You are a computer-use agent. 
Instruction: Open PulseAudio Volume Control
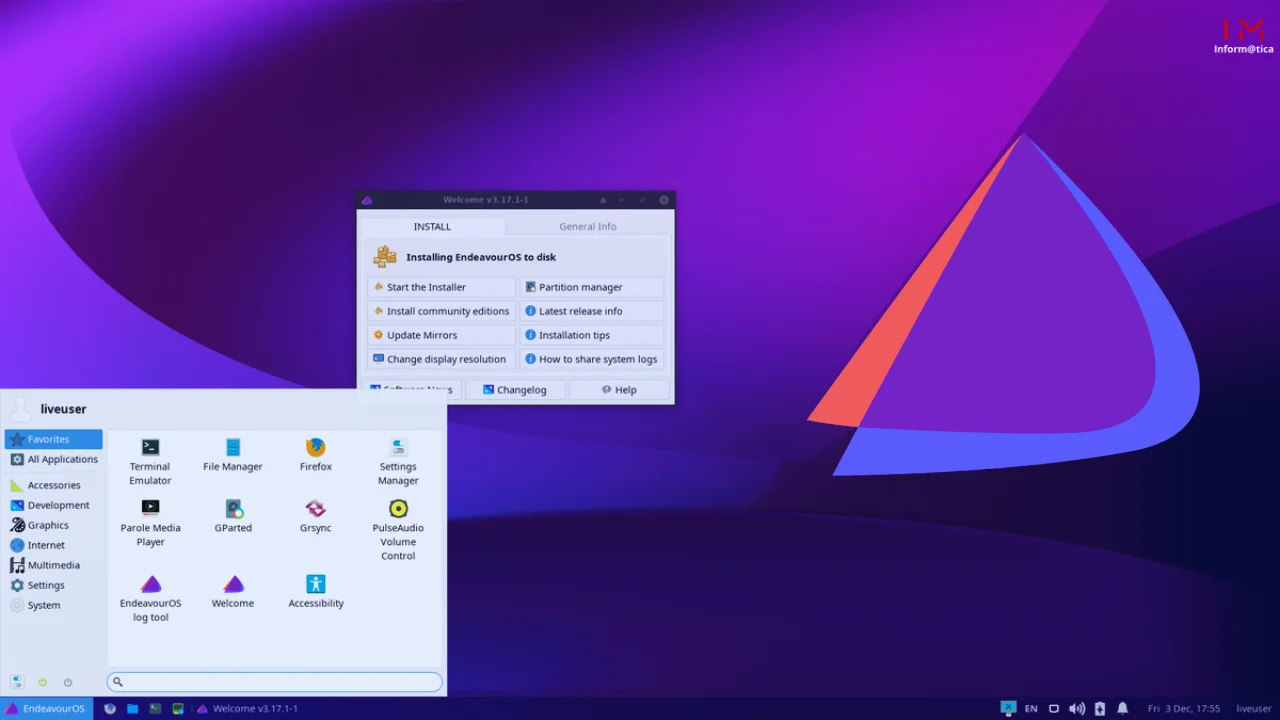pyautogui.click(x=398, y=529)
